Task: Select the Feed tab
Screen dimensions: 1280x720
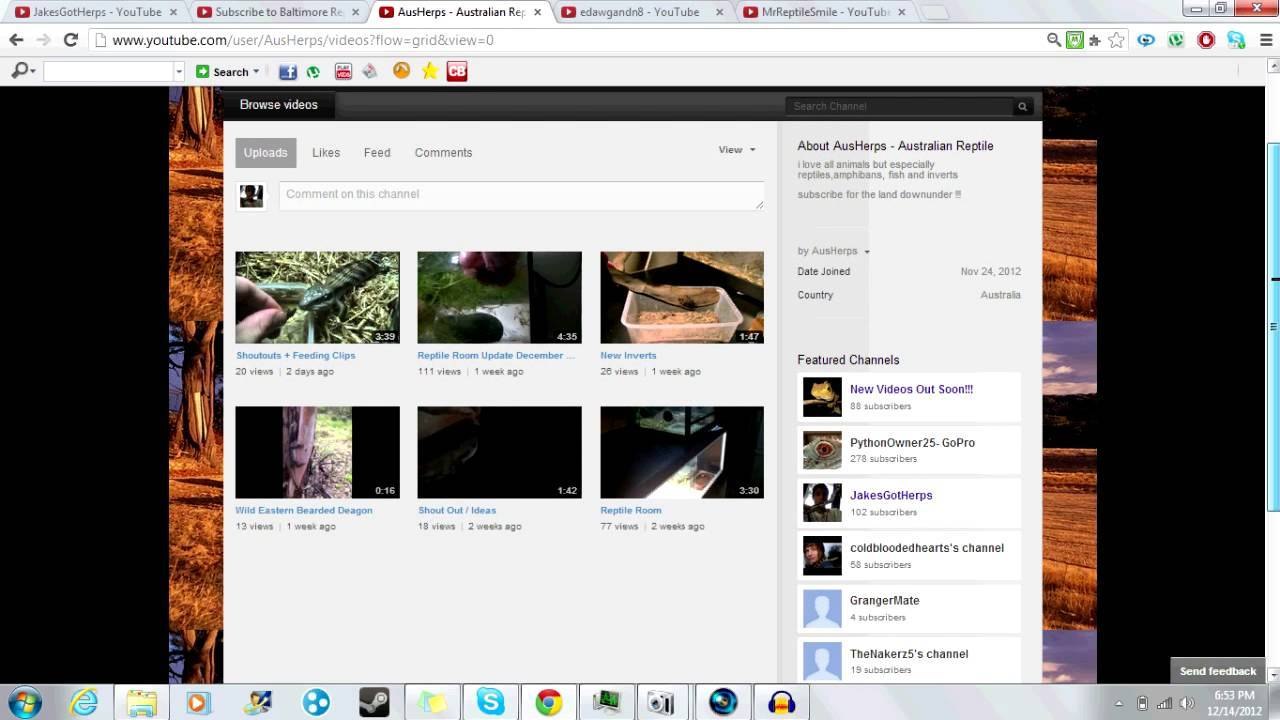Action: [377, 153]
